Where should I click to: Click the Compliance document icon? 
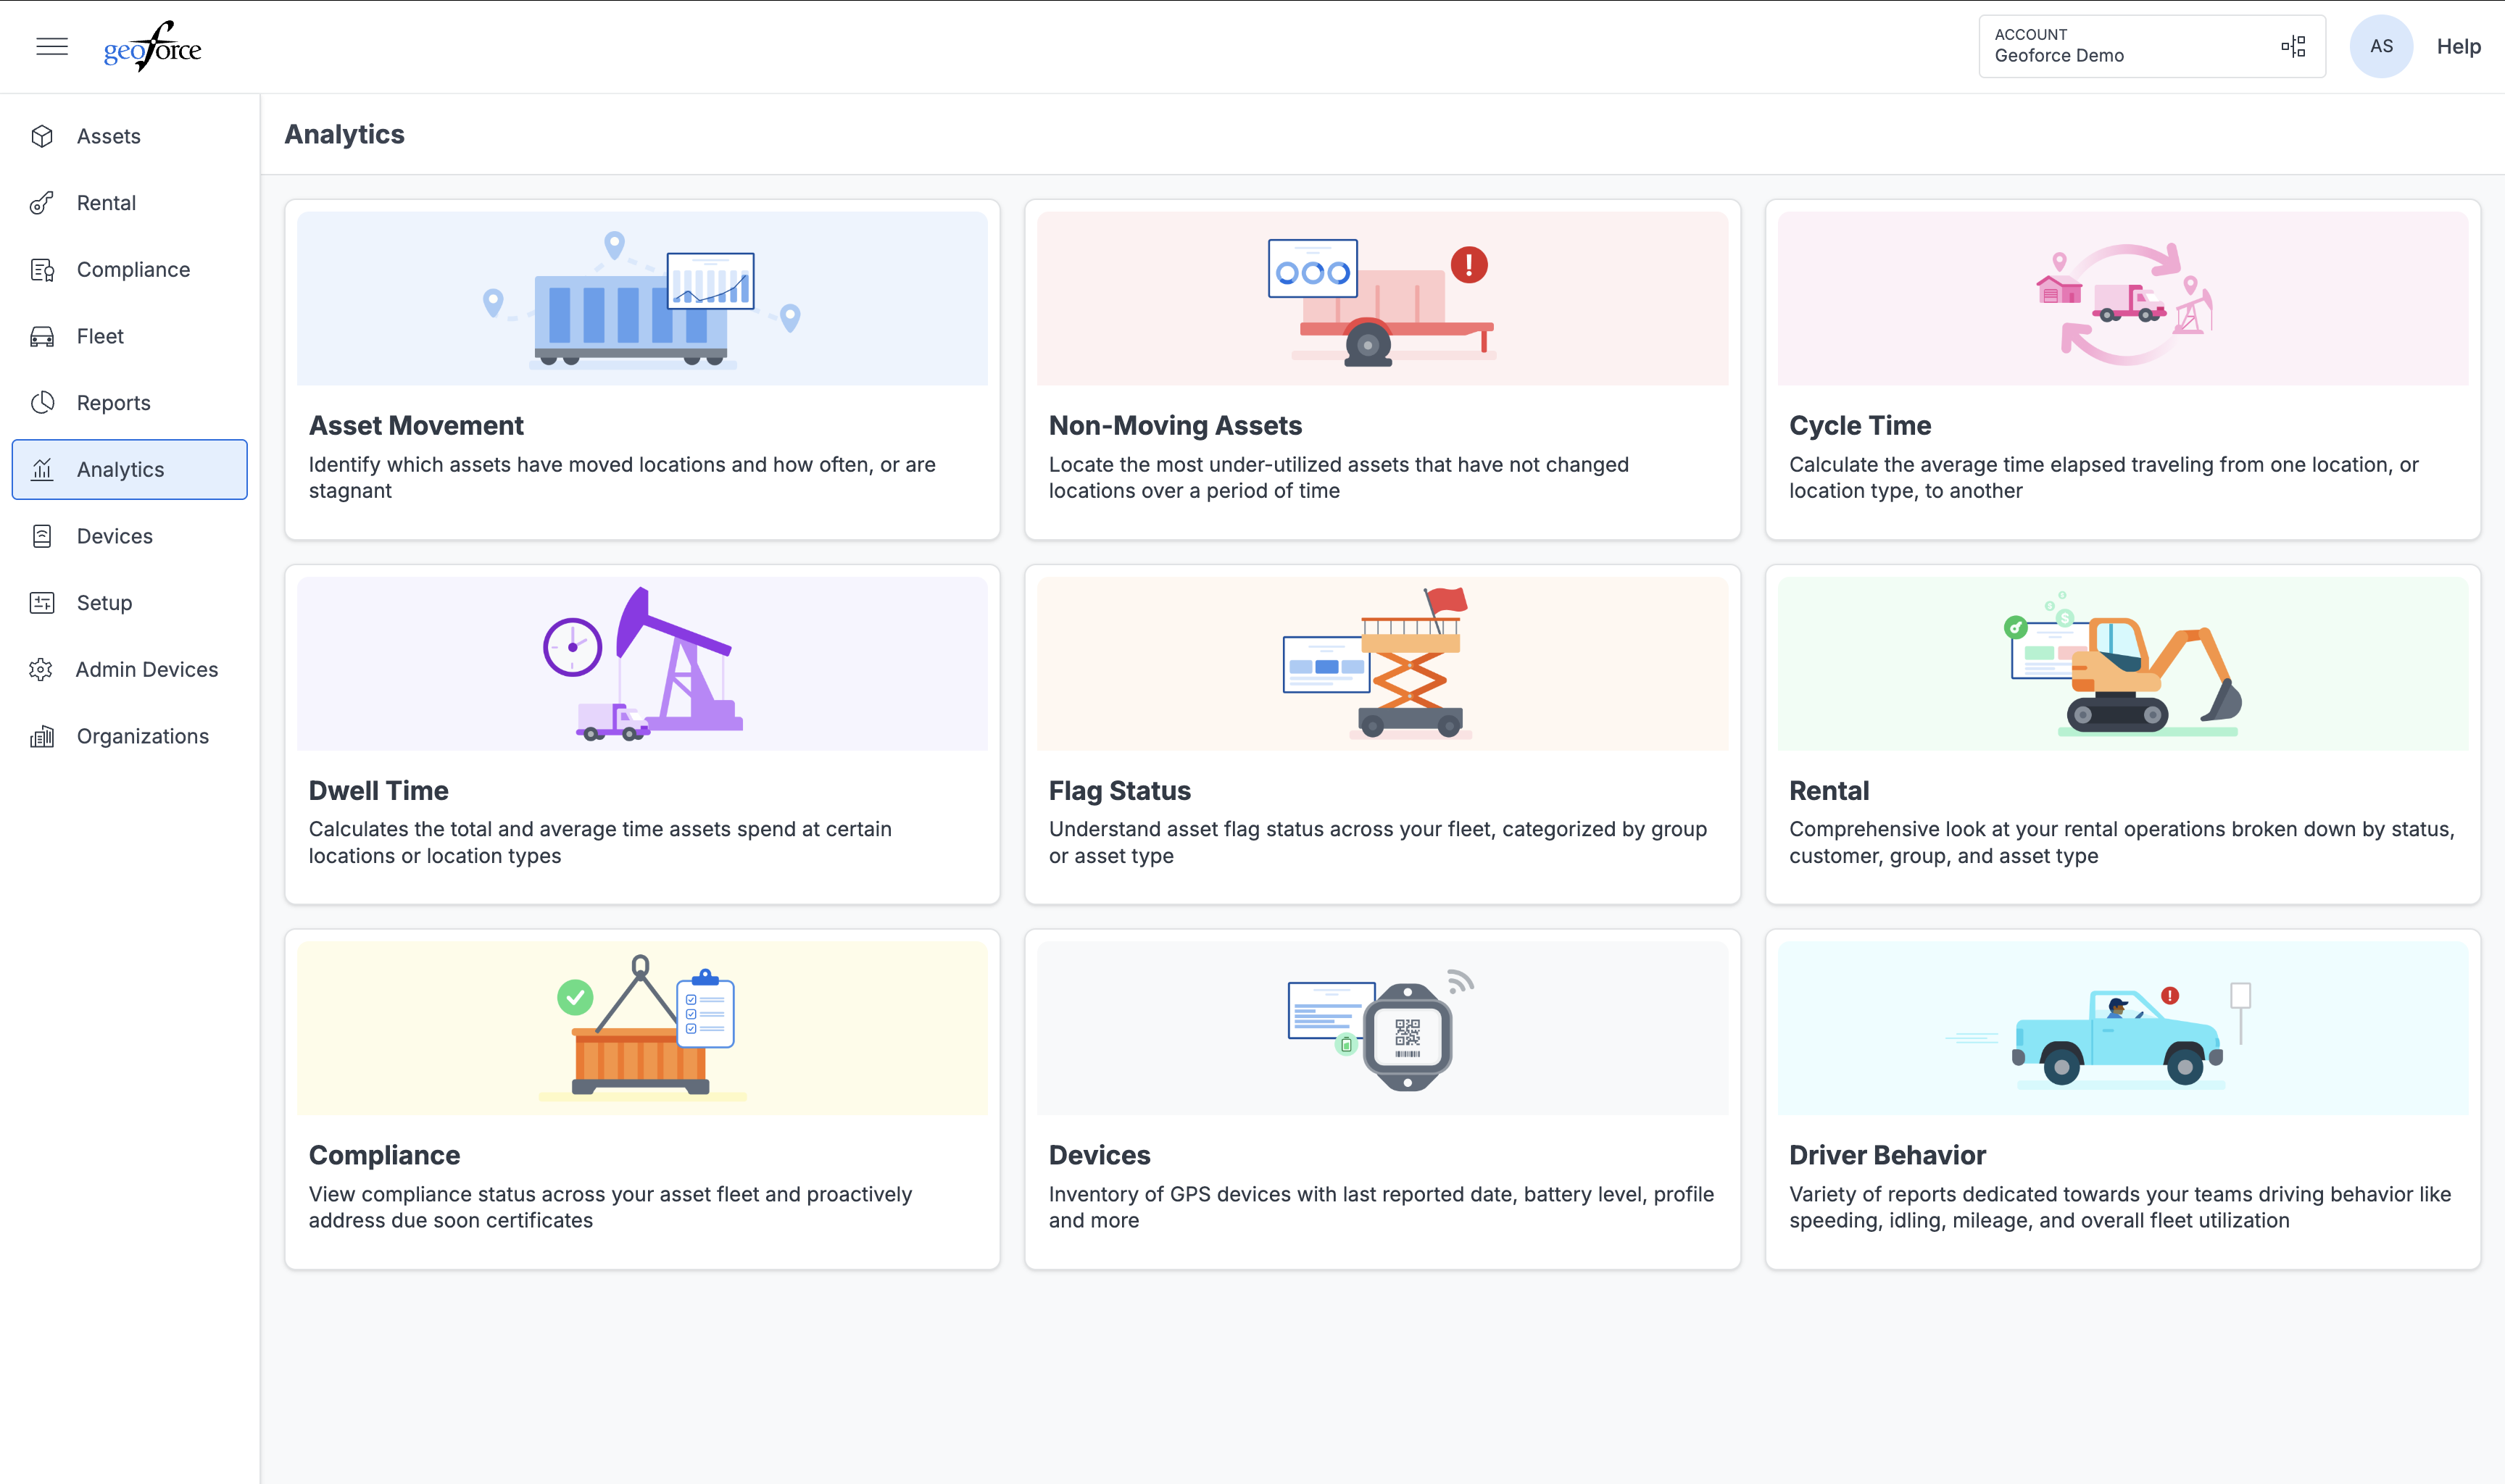point(42,270)
